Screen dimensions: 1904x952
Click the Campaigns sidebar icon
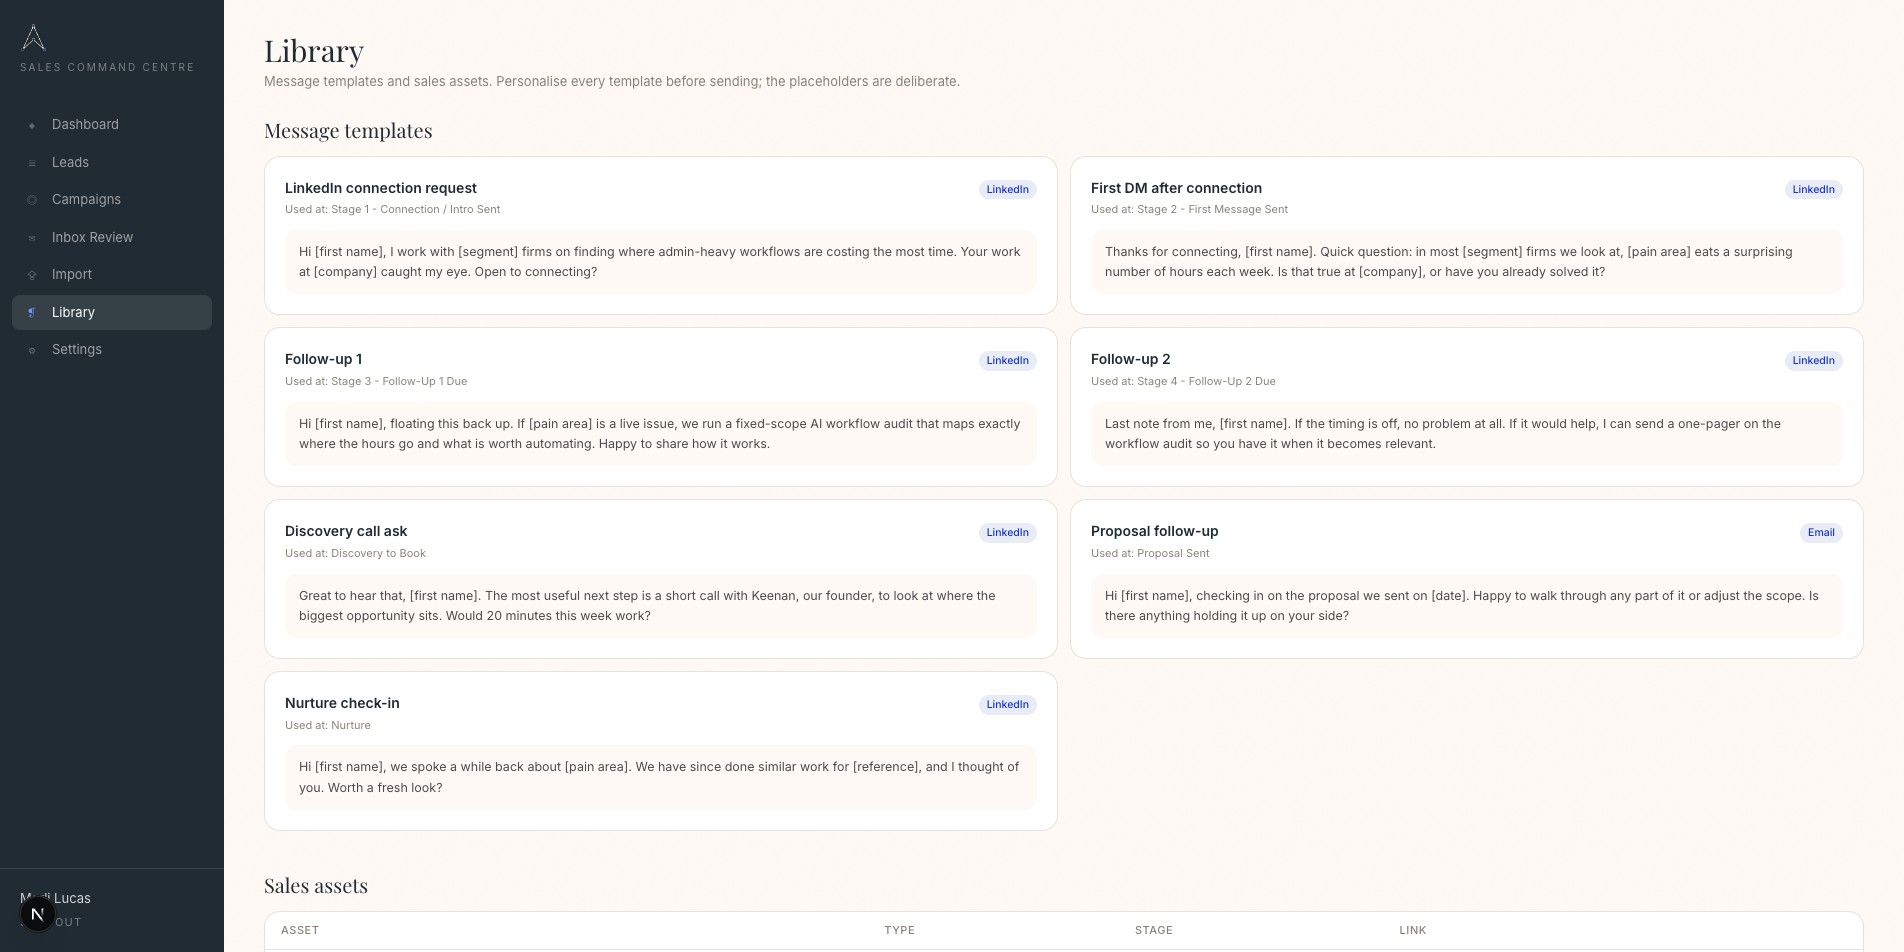pos(32,200)
